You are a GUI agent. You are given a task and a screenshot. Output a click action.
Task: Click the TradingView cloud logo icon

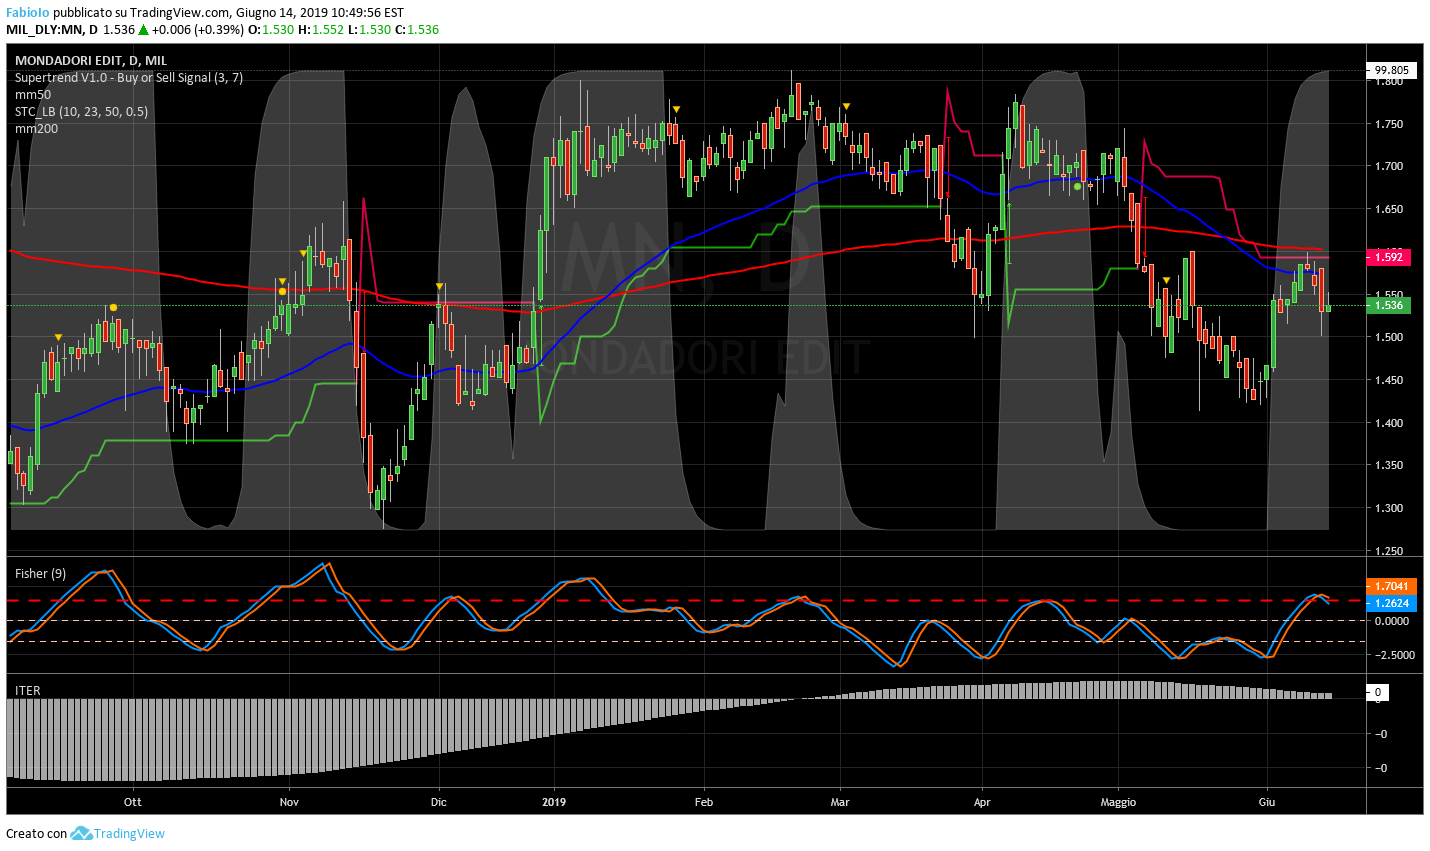81,833
